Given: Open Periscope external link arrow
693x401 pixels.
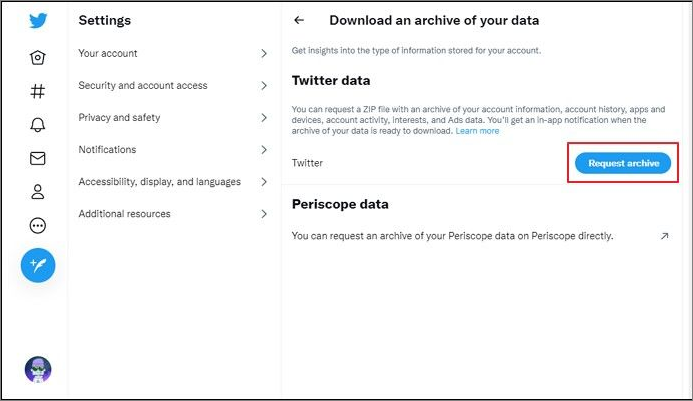Looking at the screenshot, I should (x=664, y=236).
